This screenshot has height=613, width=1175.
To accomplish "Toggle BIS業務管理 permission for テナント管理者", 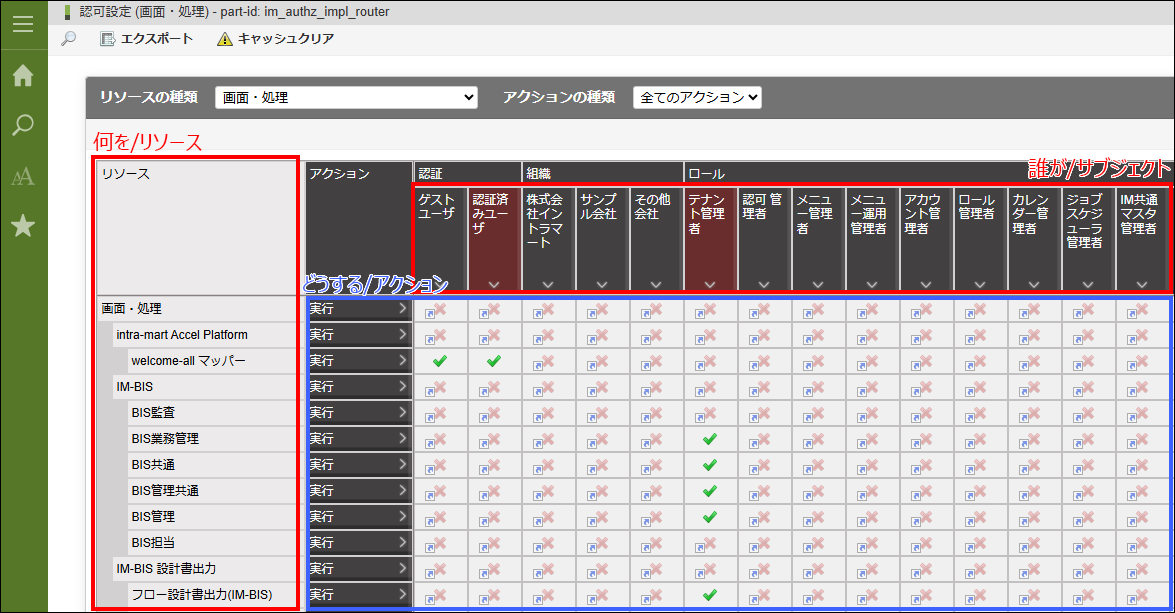I will tap(710, 439).
